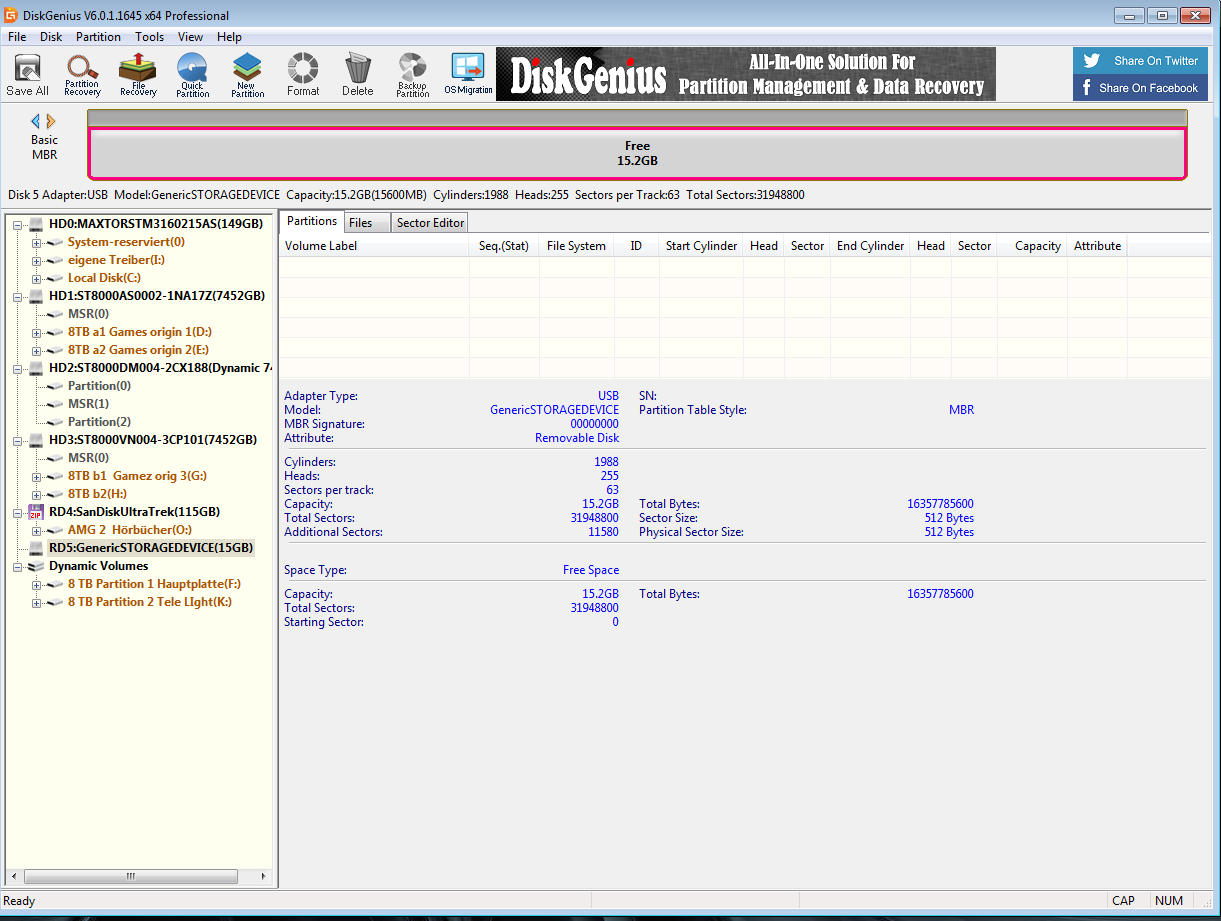Click the Format toolbar icon

(x=303, y=75)
